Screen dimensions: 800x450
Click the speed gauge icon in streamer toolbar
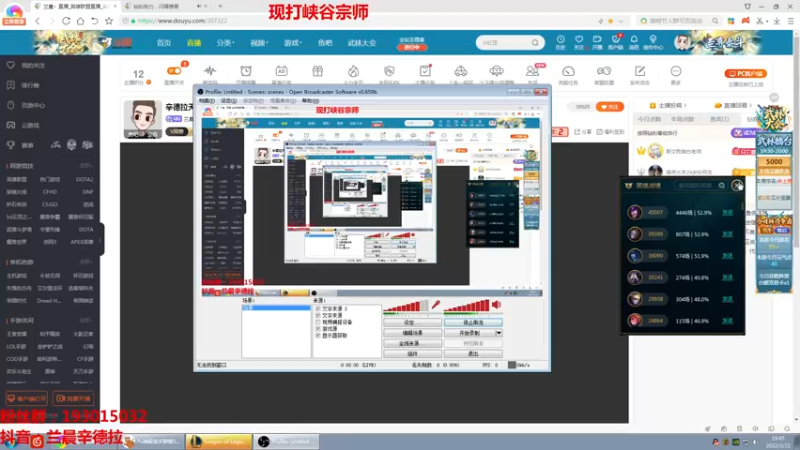click(x=568, y=71)
